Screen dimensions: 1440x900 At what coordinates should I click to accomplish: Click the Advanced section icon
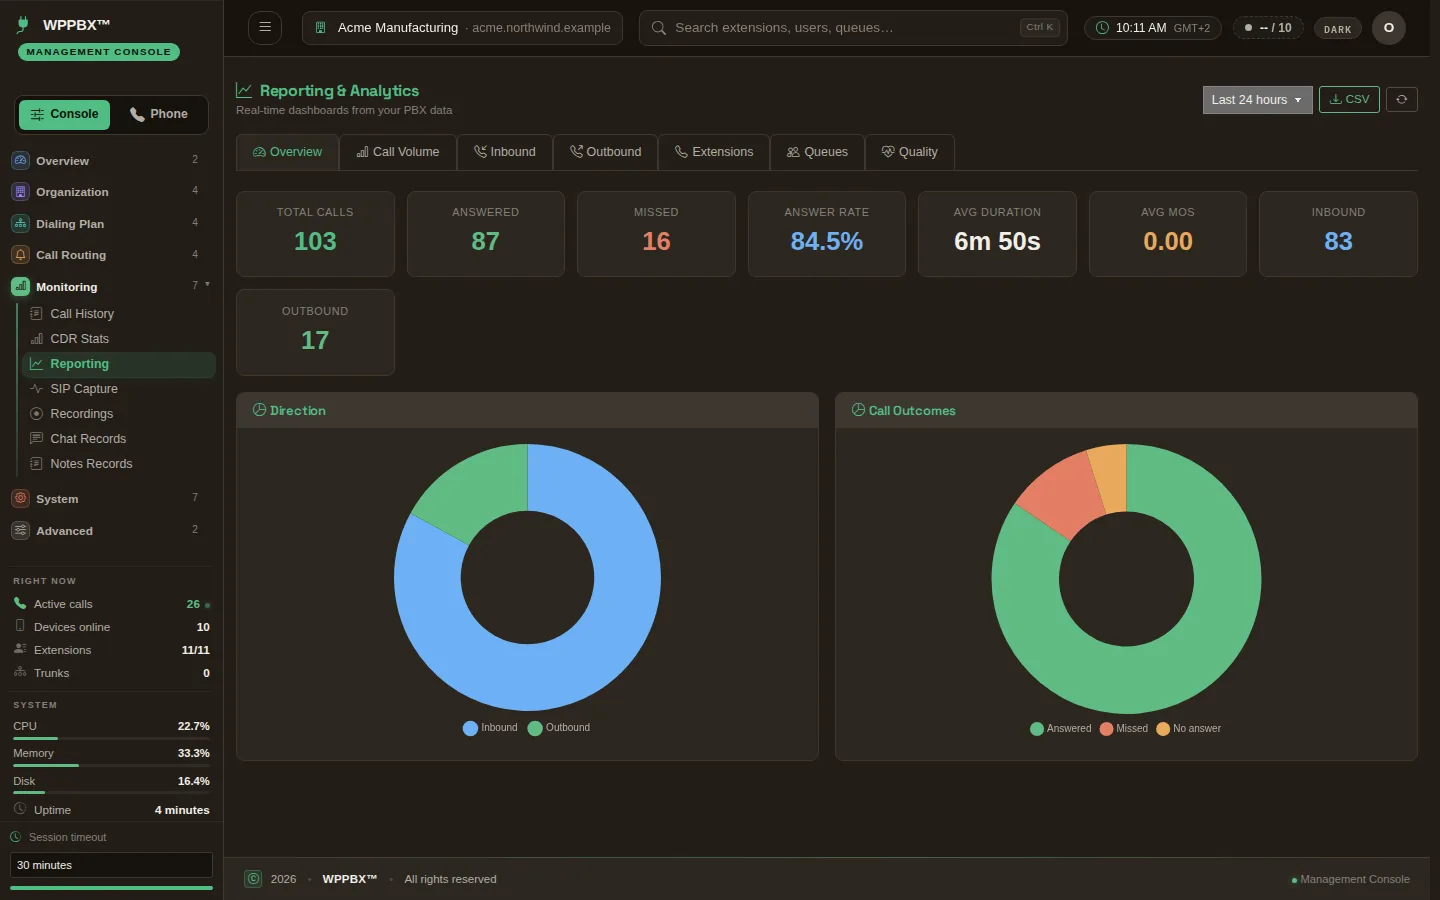(20, 530)
